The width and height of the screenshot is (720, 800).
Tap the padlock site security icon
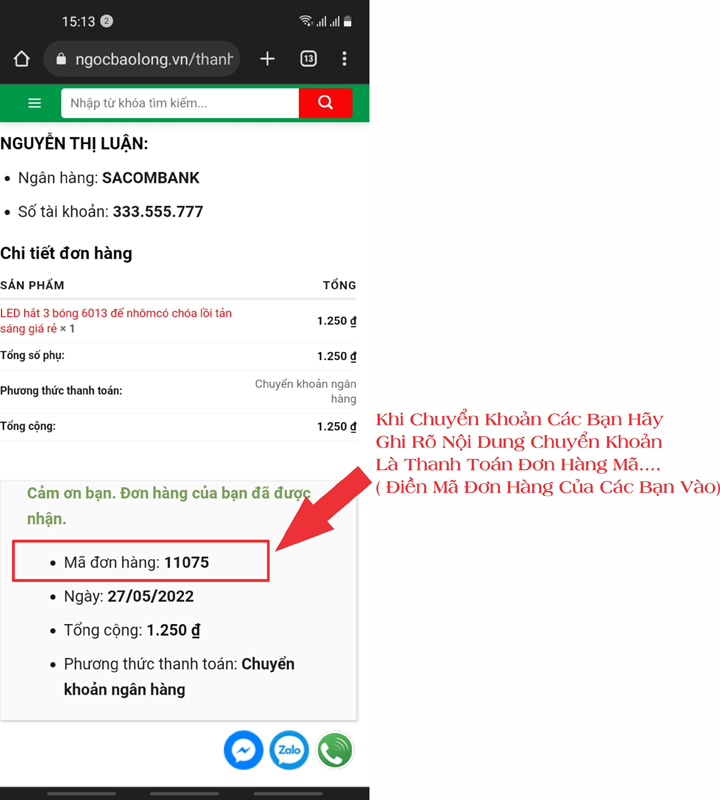[61, 60]
